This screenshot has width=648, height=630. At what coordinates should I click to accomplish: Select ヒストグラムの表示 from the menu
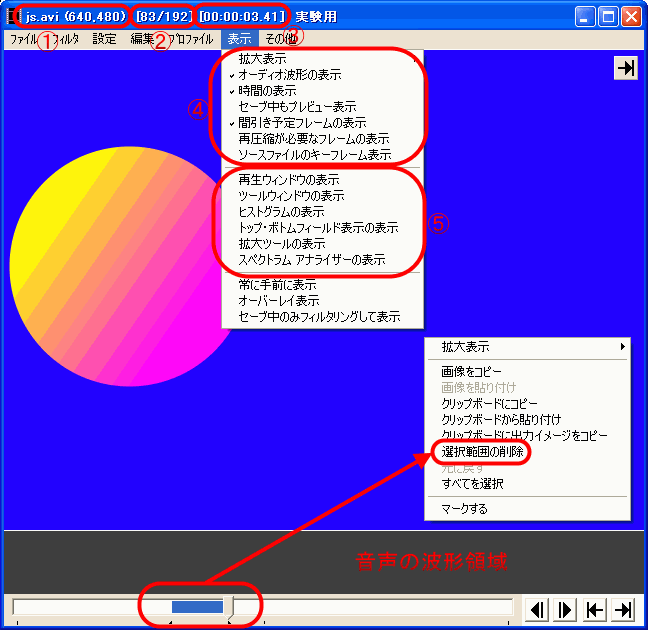tap(281, 212)
